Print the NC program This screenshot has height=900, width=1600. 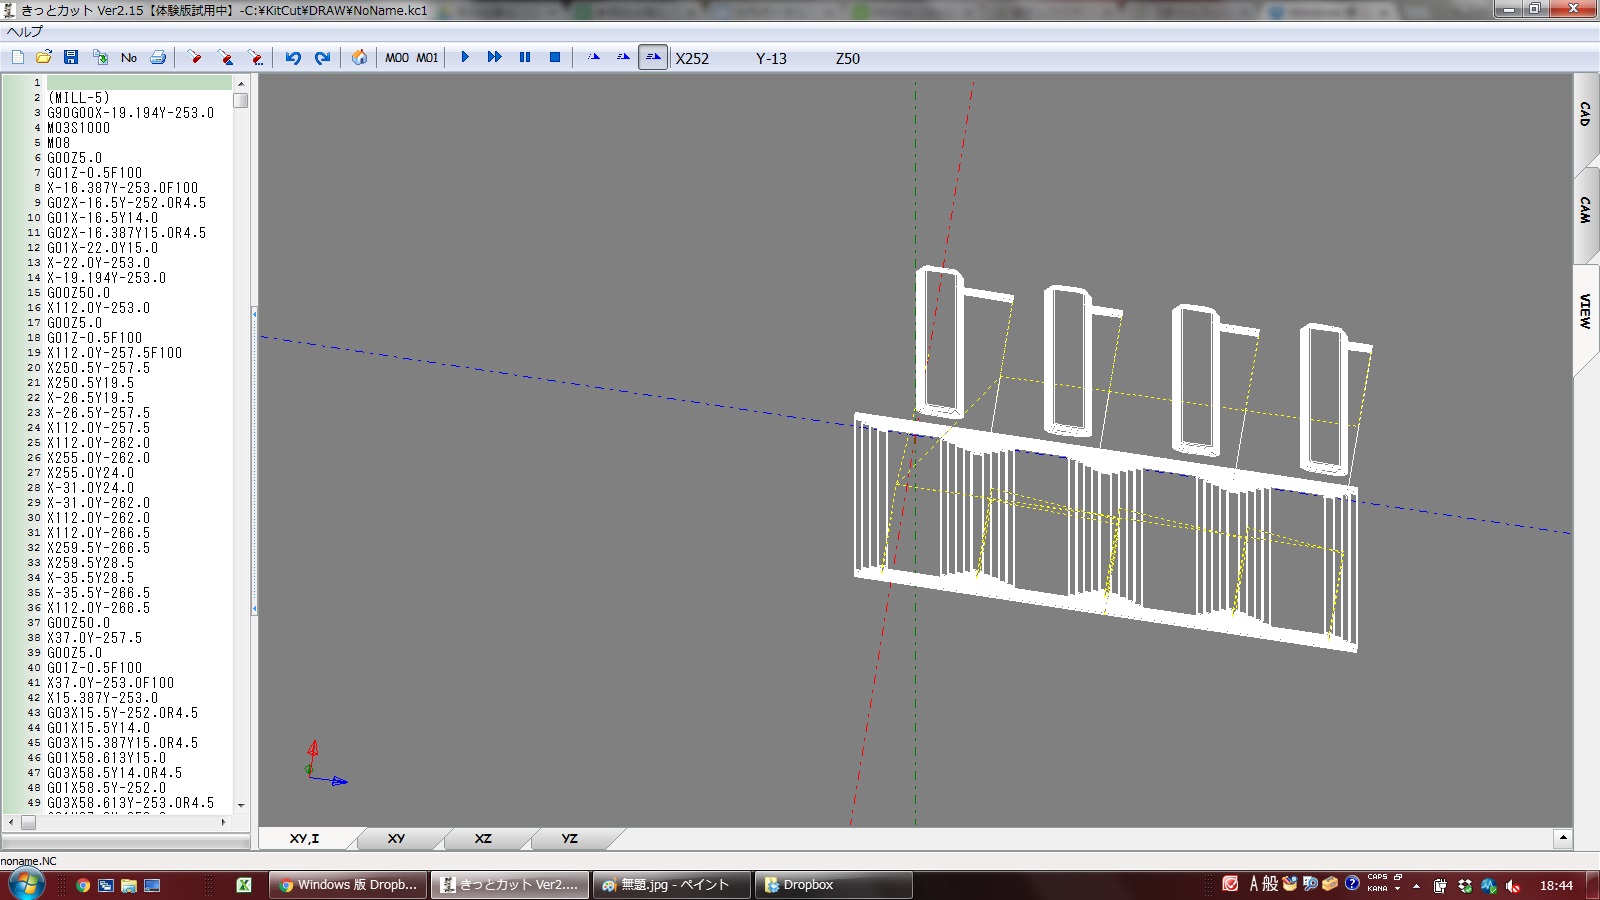coord(158,58)
